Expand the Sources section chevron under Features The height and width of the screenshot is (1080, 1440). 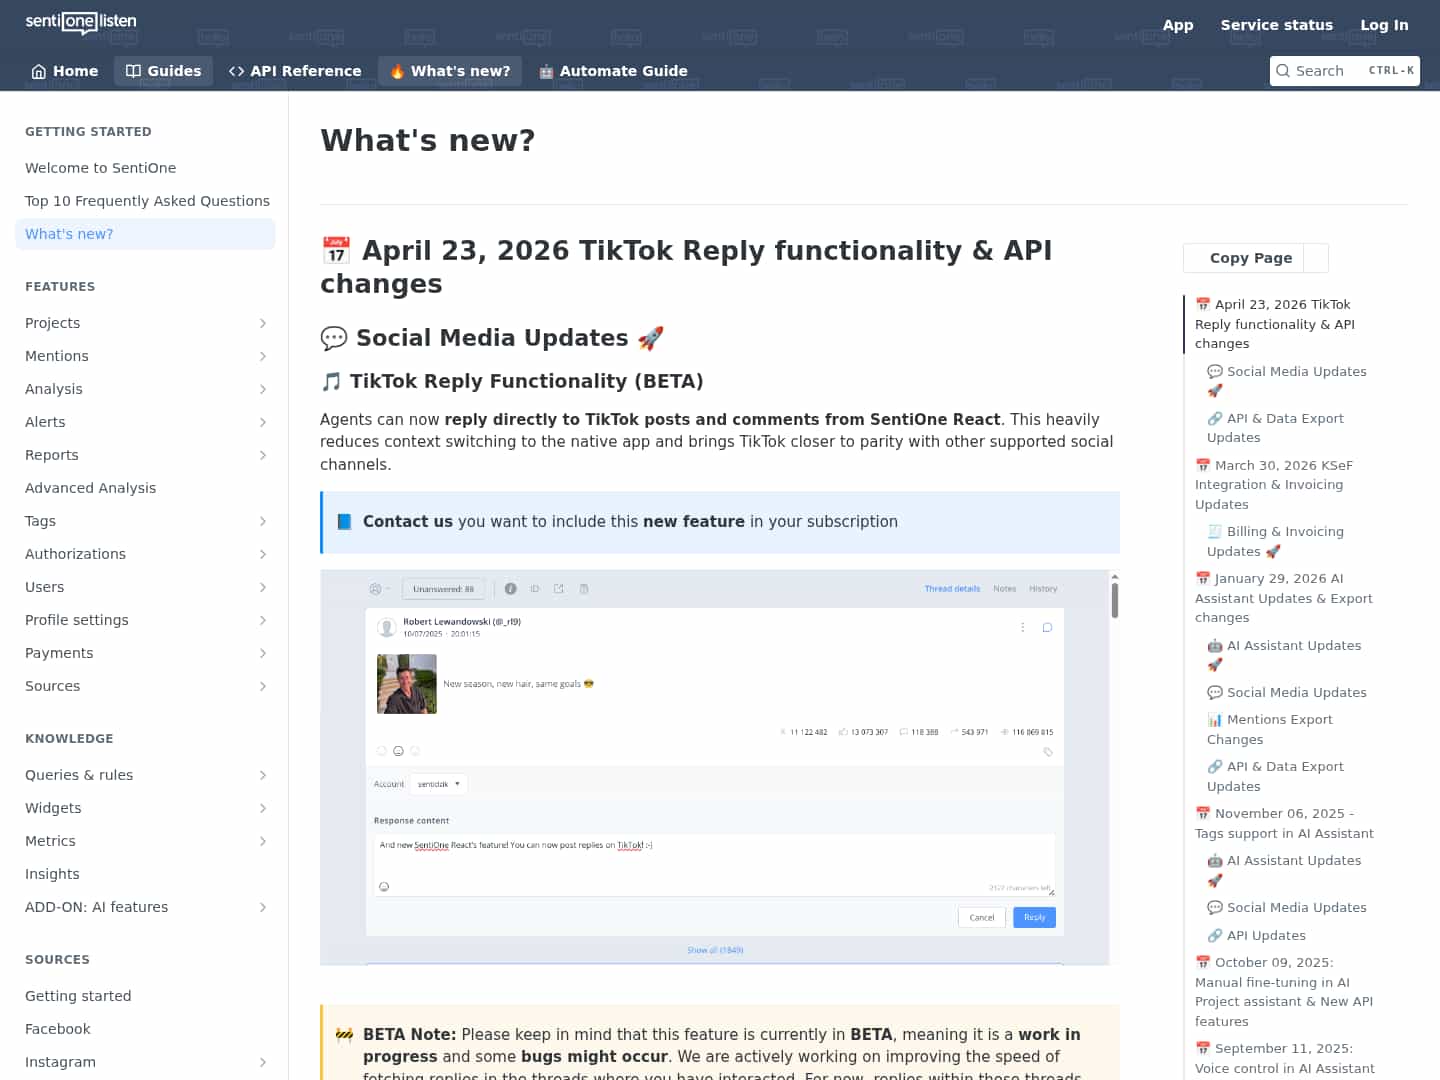(263, 686)
